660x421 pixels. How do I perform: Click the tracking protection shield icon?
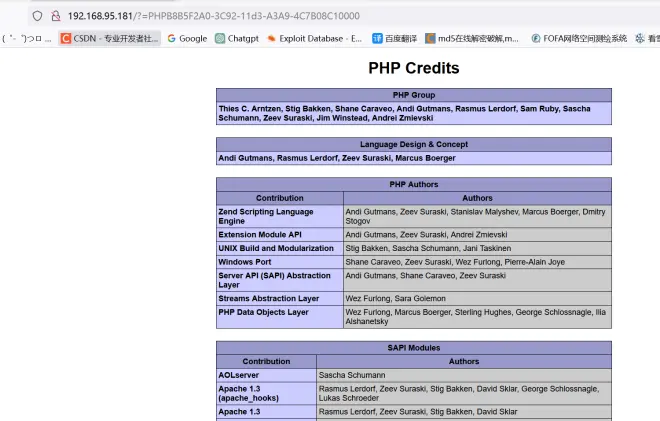37,16
